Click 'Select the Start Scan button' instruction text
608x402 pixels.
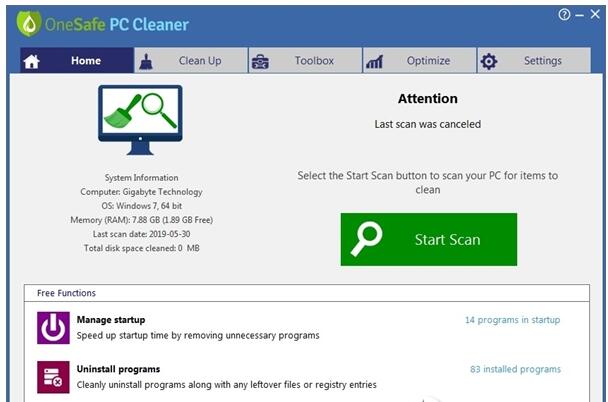pyautogui.click(x=428, y=183)
